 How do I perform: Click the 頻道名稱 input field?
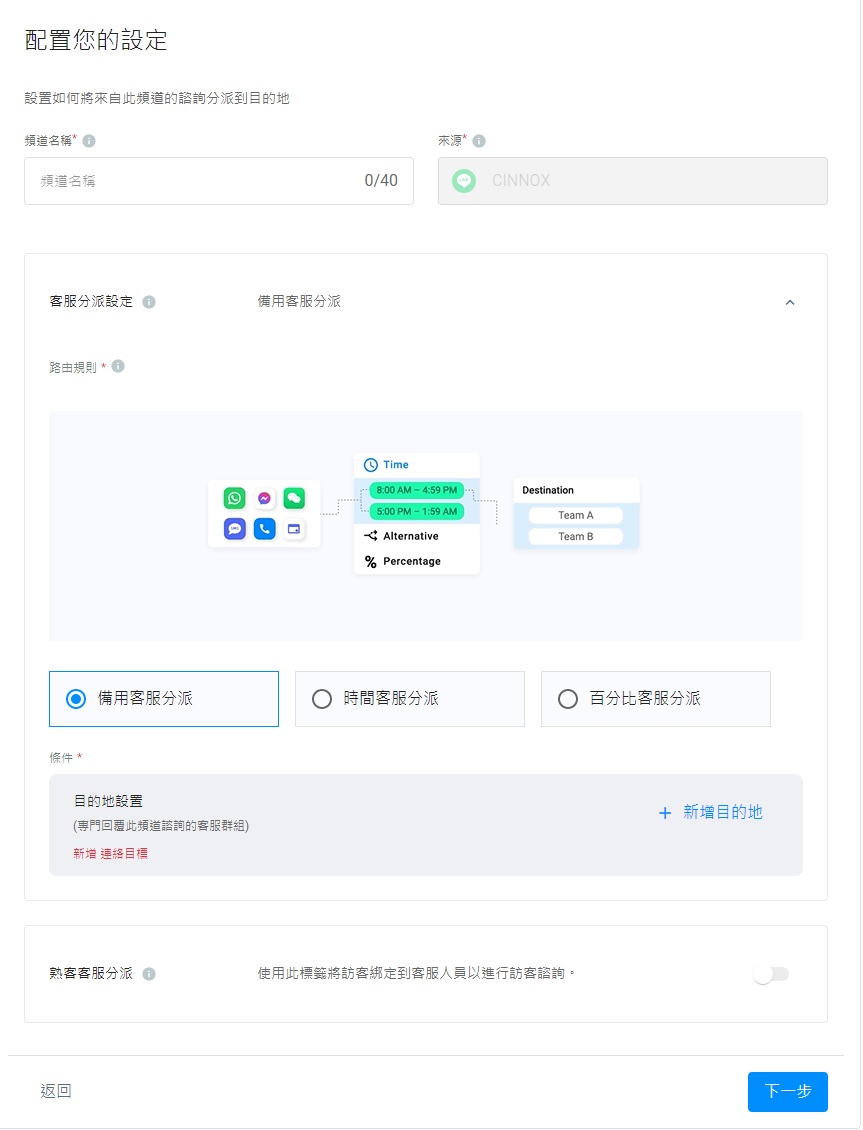tap(219, 181)
